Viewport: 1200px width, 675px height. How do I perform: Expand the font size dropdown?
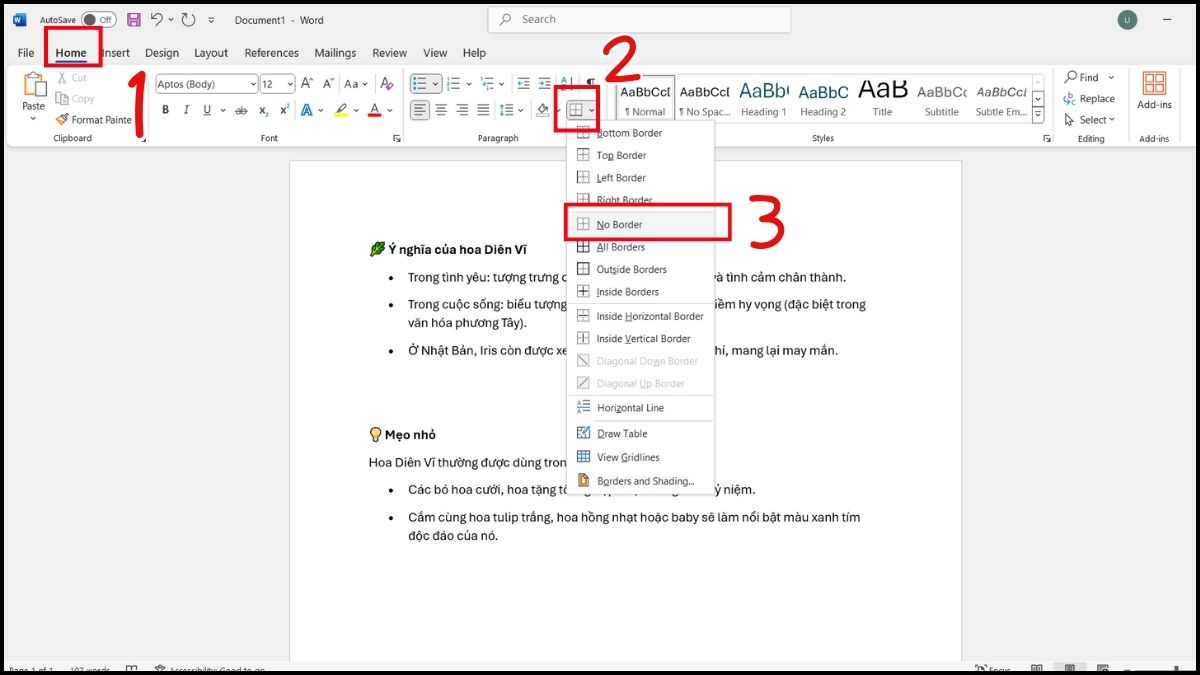290,85
